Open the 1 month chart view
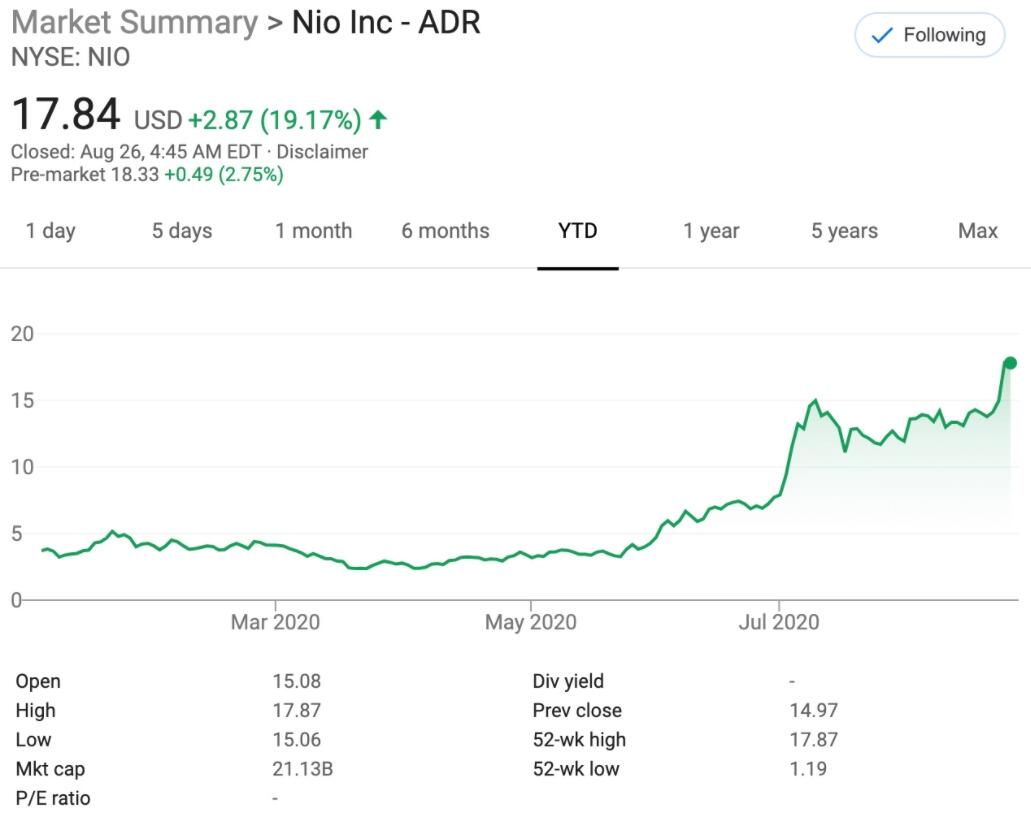 coord(314,231)
